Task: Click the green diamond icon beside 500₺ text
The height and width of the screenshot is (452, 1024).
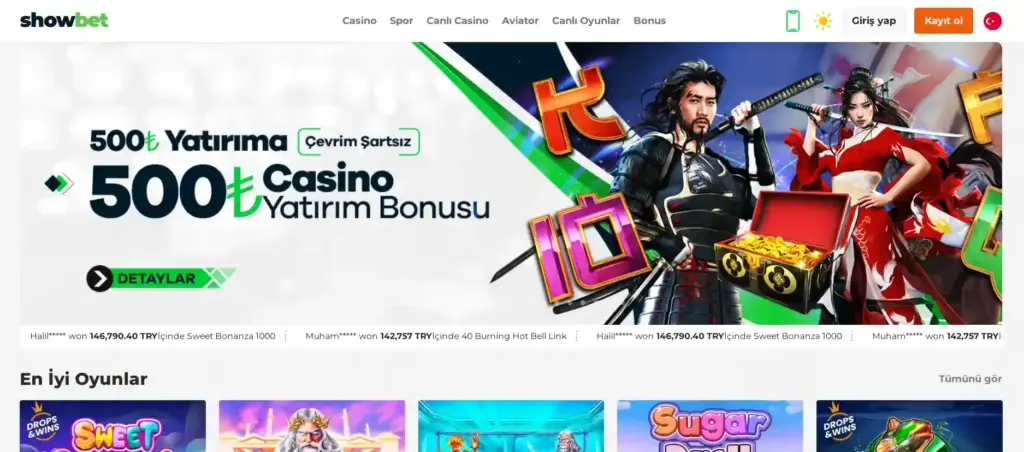Action: coord(59,184)
